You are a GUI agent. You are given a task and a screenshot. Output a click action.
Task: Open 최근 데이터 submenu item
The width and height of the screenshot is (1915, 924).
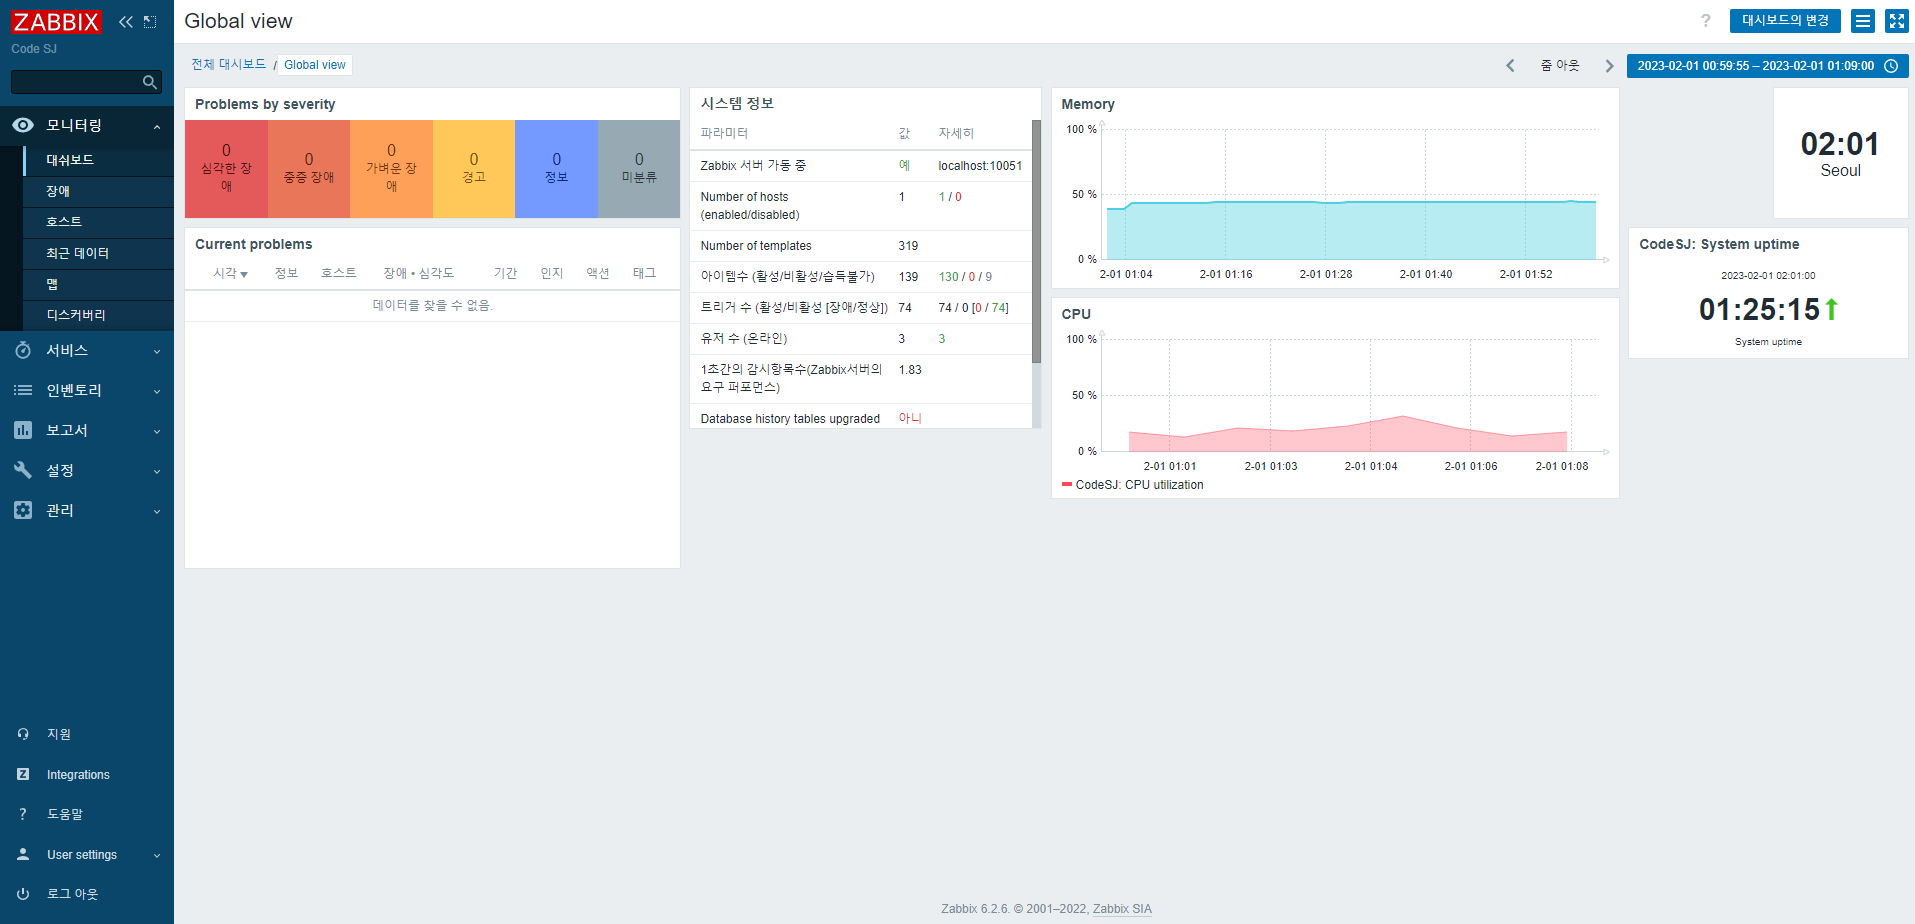tap(98, 253)
